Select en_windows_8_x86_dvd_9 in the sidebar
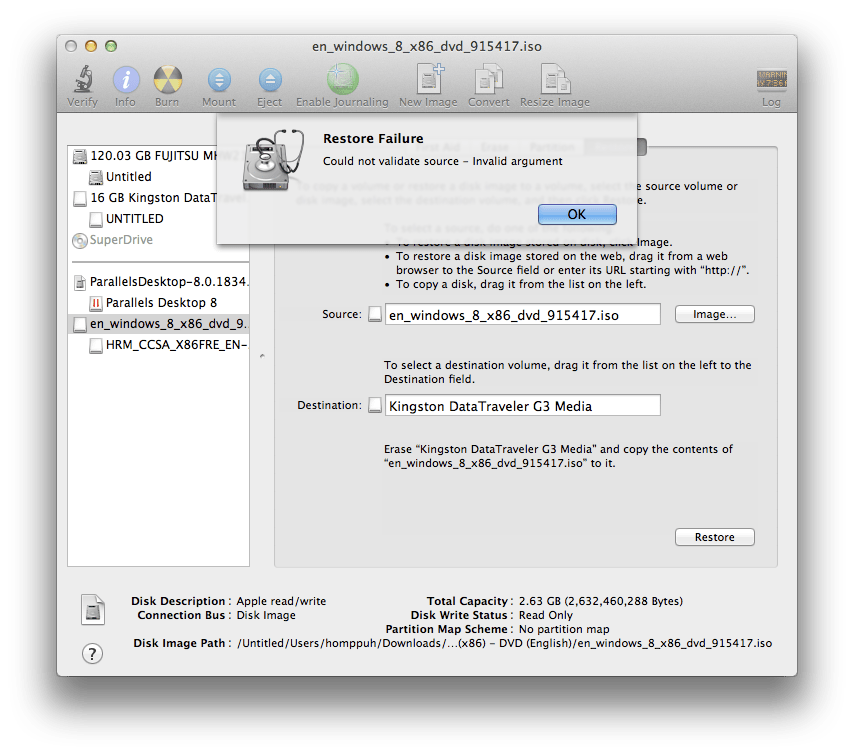Screen dimensions: 854x755 160,324
